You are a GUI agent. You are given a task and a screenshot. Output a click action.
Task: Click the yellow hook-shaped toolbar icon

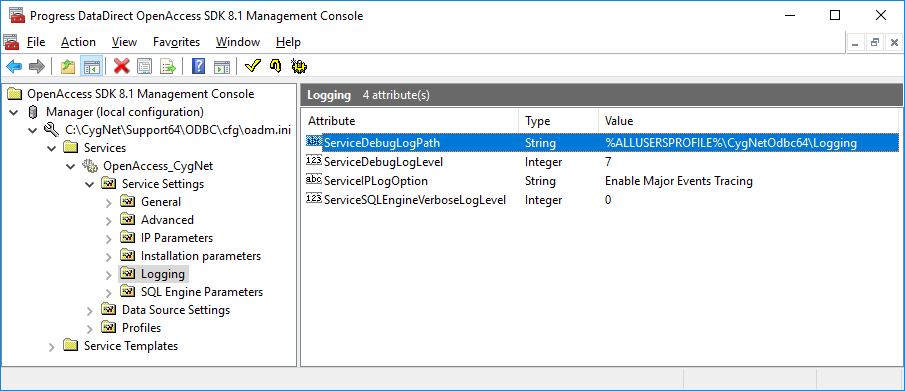(x=275, y=66)
